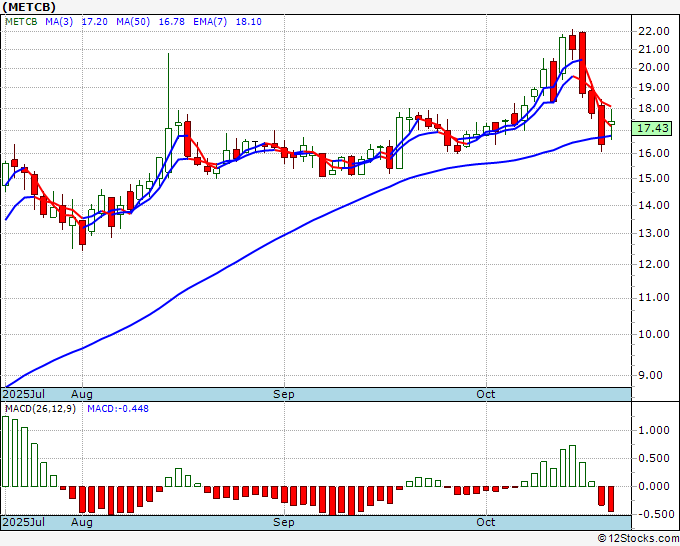Click Oct on MACD date axis

point(485,522)
